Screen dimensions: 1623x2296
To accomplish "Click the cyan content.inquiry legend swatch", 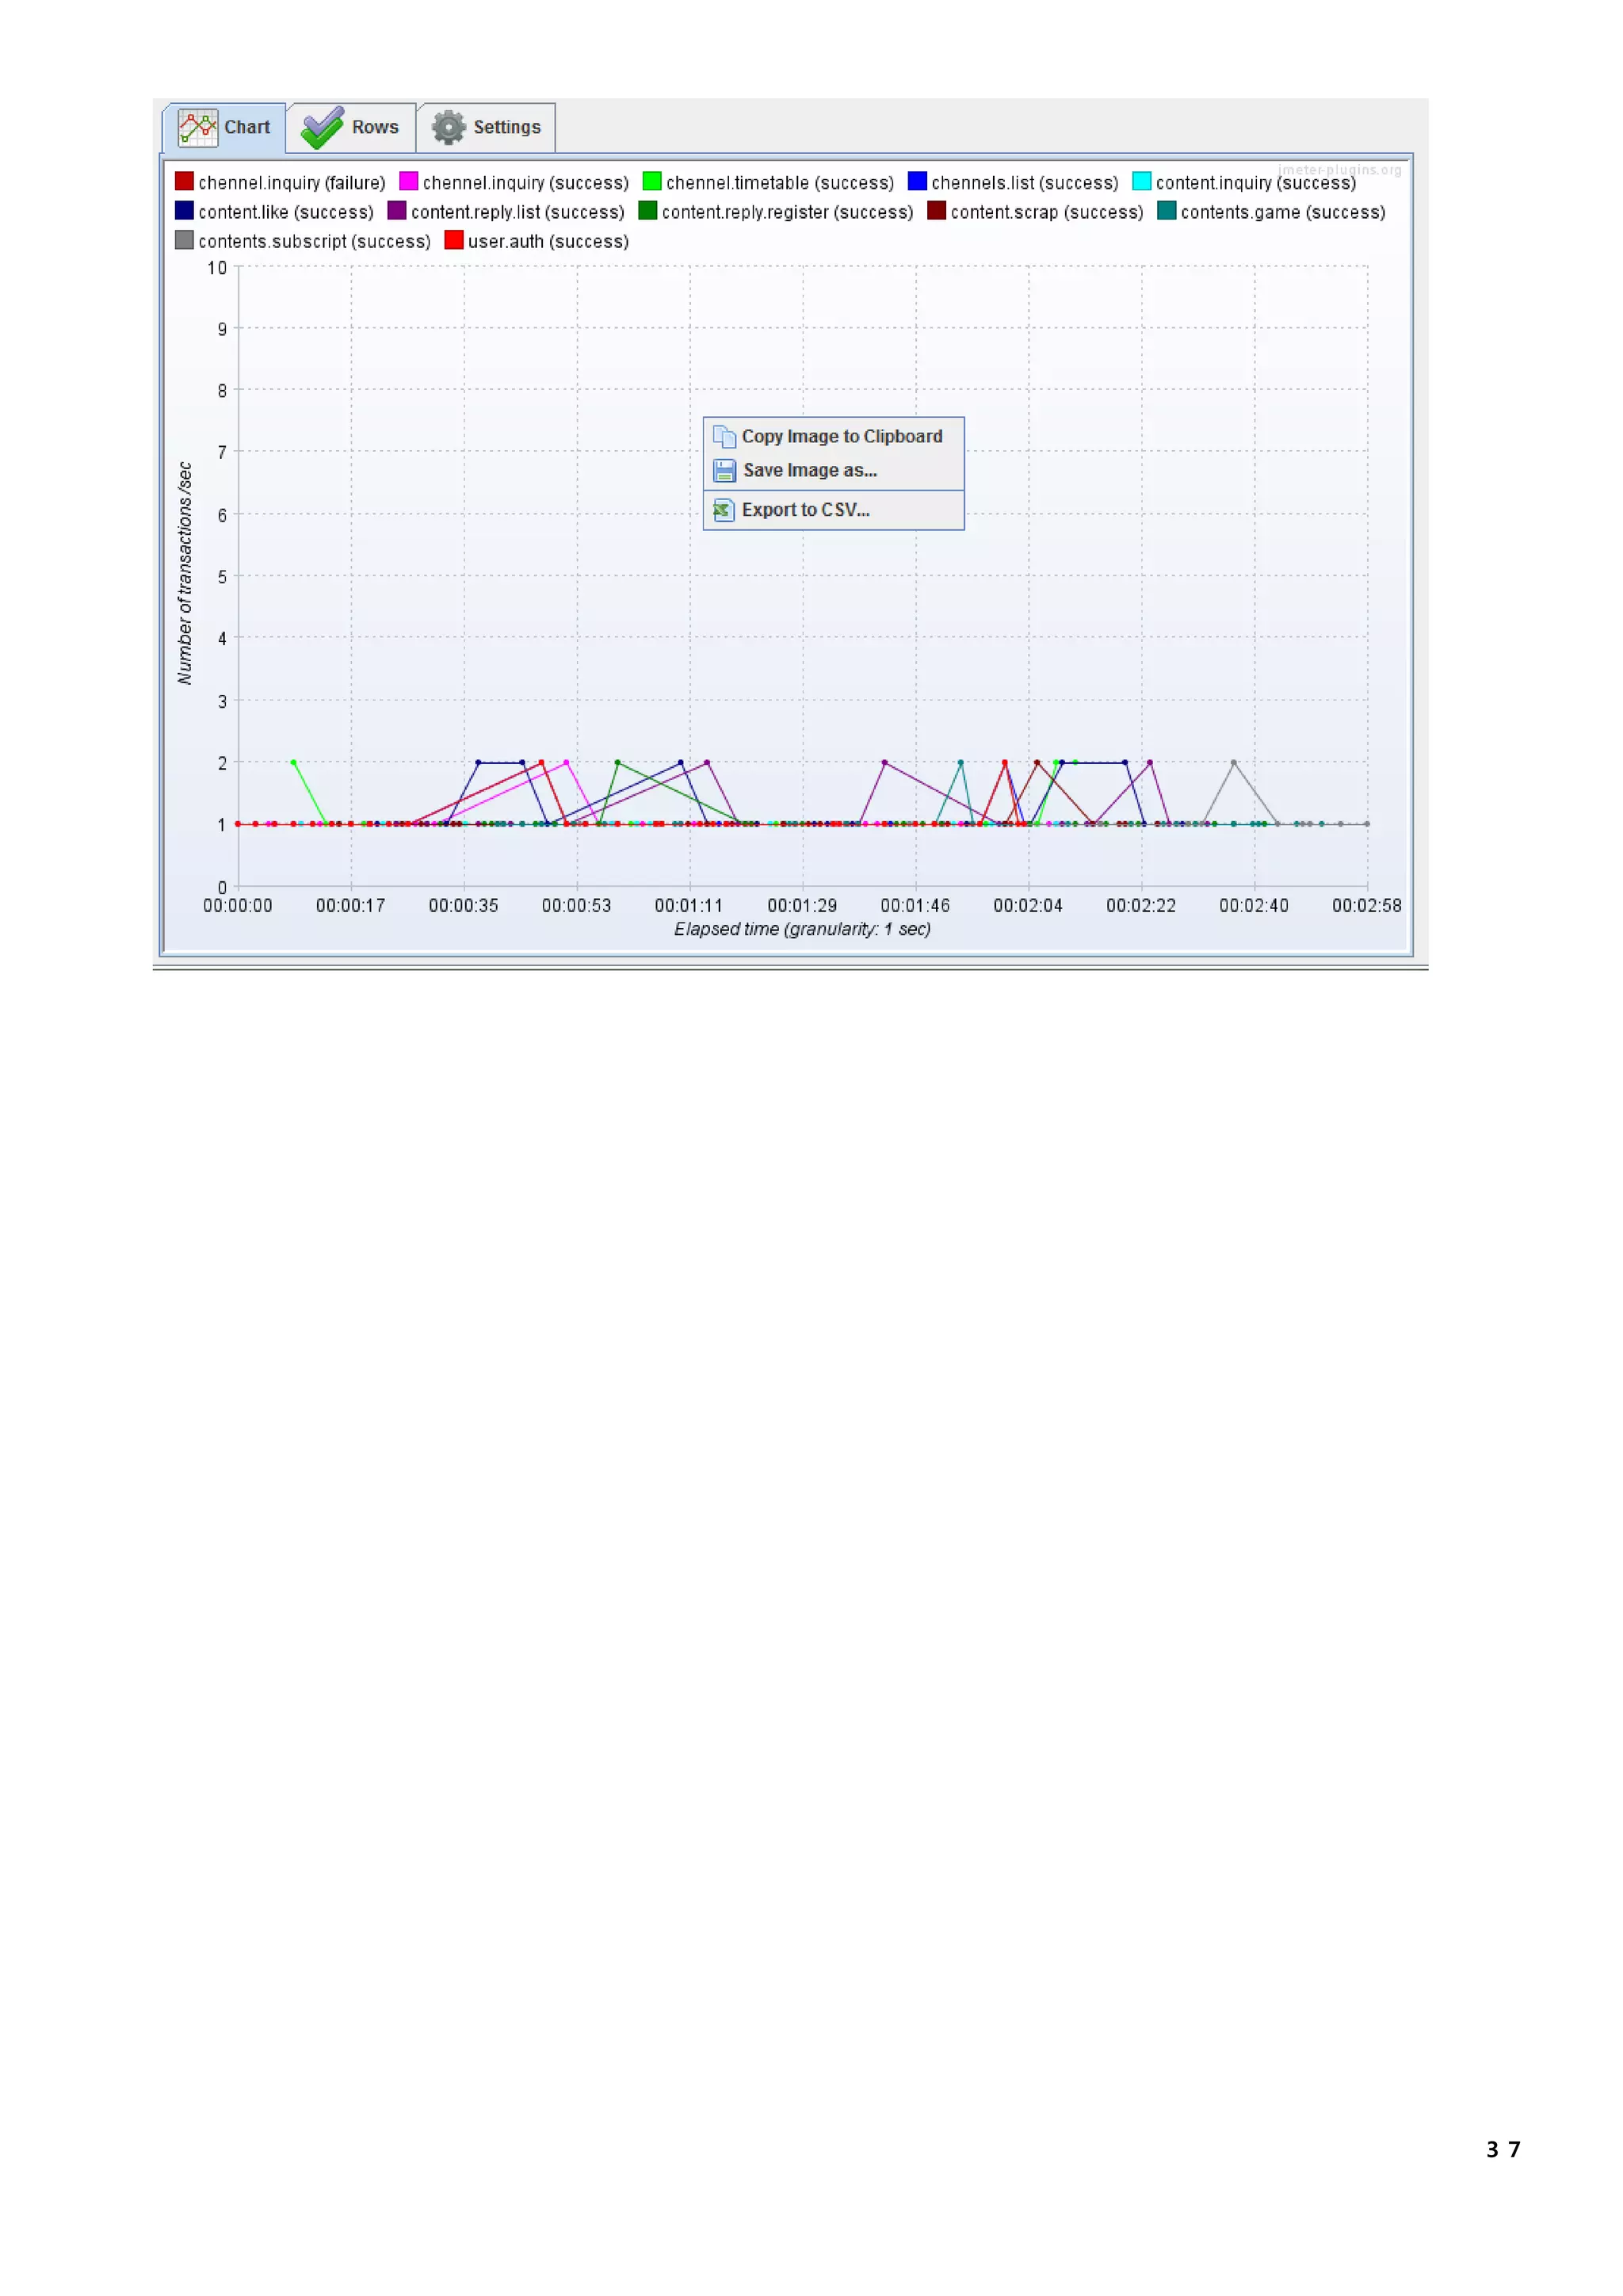I will (x=1141, y=181).
